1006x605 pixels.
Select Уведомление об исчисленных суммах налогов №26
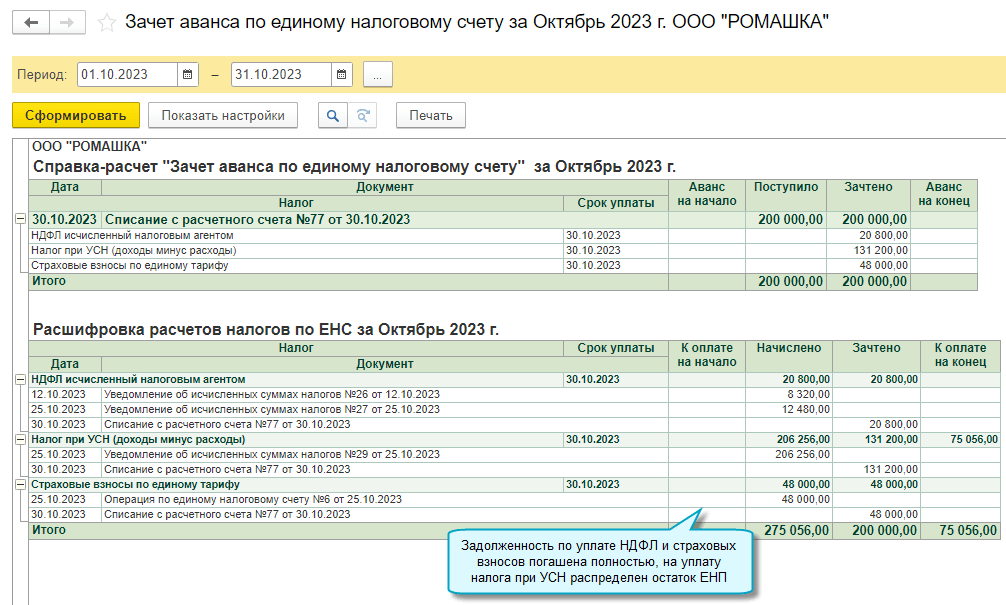(272, 395)
